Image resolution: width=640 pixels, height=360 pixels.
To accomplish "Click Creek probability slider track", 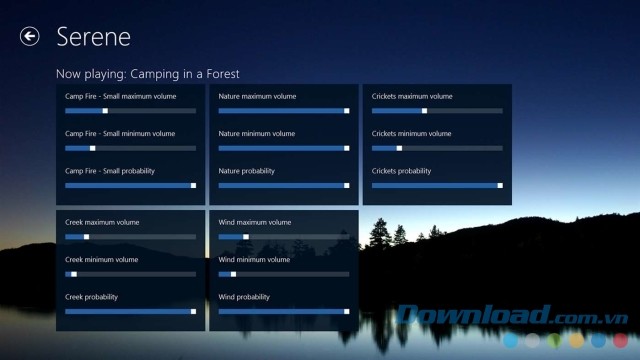I will click(131, 311).
